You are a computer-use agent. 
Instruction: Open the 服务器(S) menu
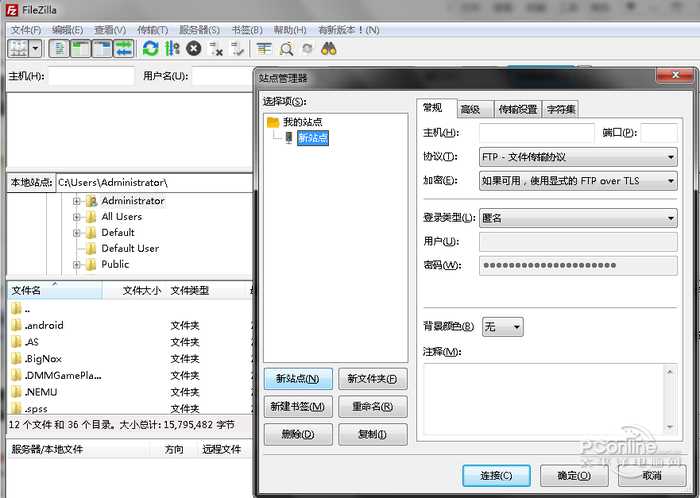199,30
